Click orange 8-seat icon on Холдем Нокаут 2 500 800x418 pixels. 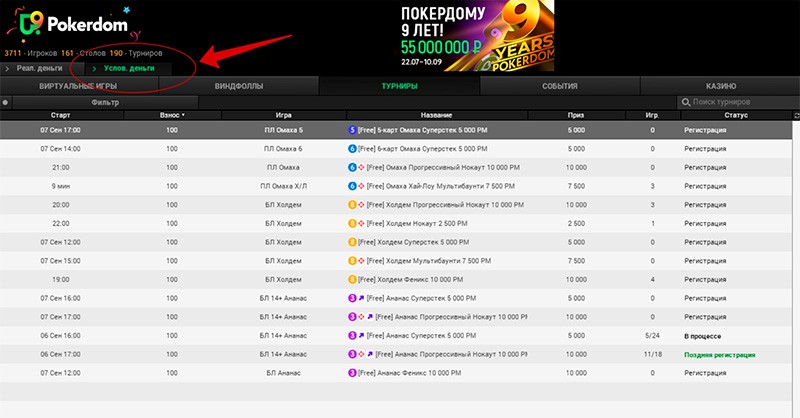352,223
